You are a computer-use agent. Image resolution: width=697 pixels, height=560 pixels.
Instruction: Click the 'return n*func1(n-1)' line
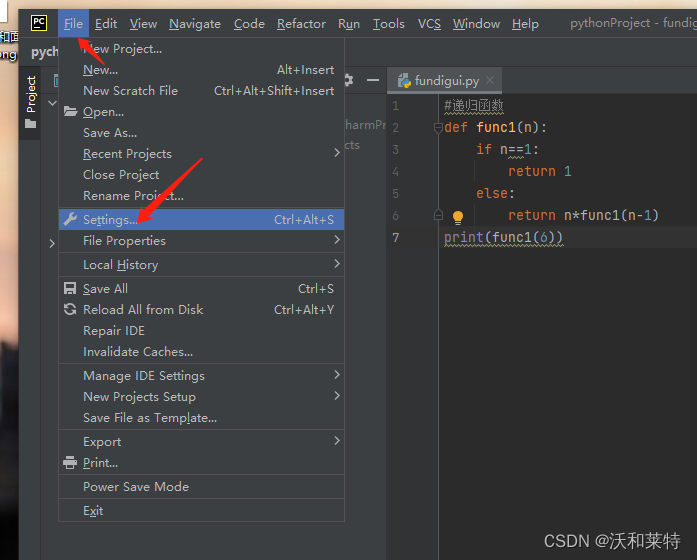pyautogui.click(x=583, y=216)
